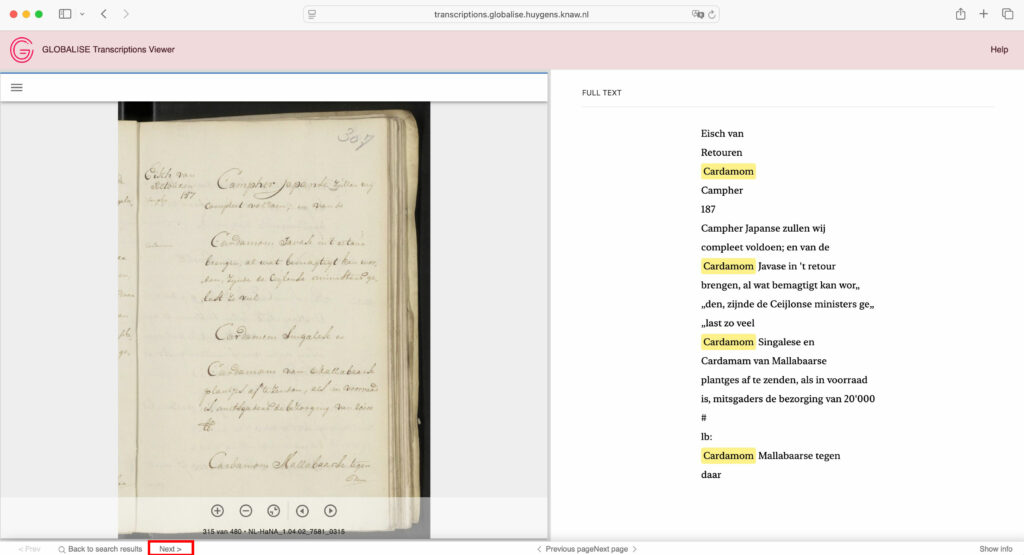Image resolution: width=1024 pixels, height=555 pixels.
Task: Share this page
Action: 960,14
